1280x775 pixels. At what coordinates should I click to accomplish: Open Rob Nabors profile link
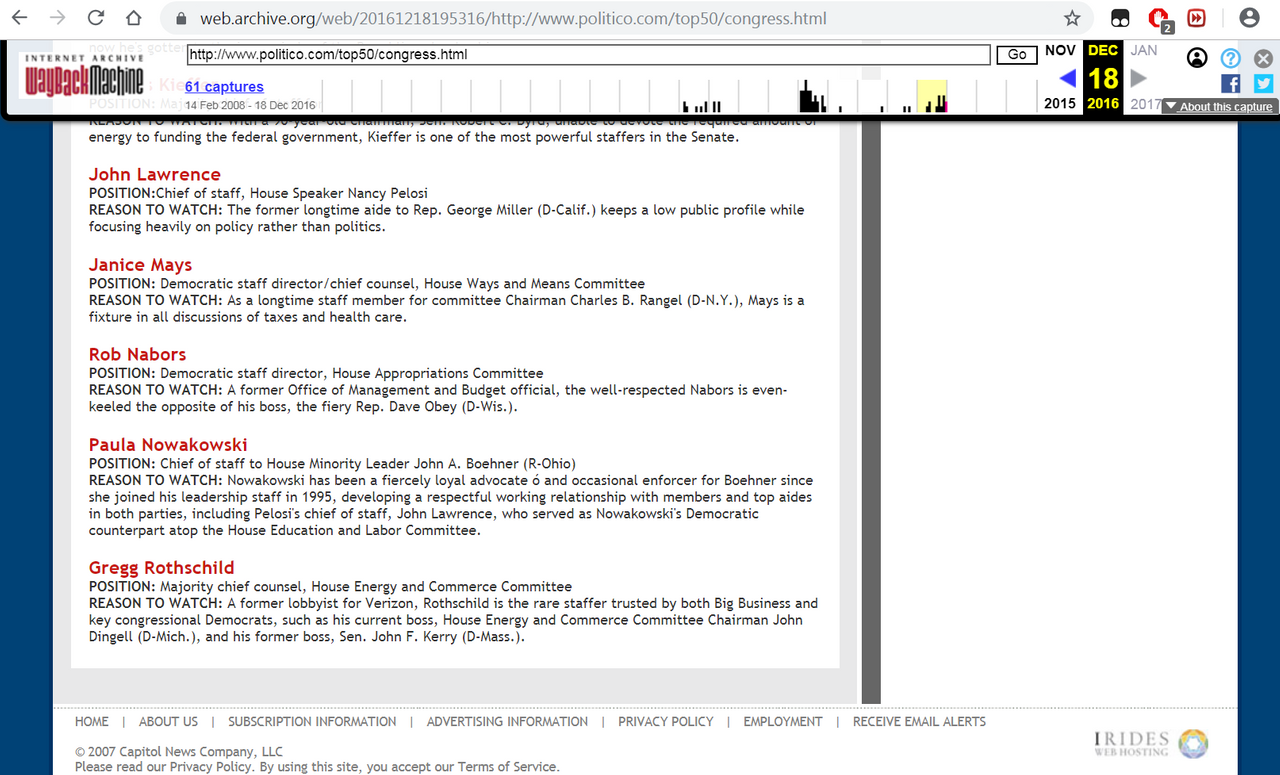pos(137,355)
